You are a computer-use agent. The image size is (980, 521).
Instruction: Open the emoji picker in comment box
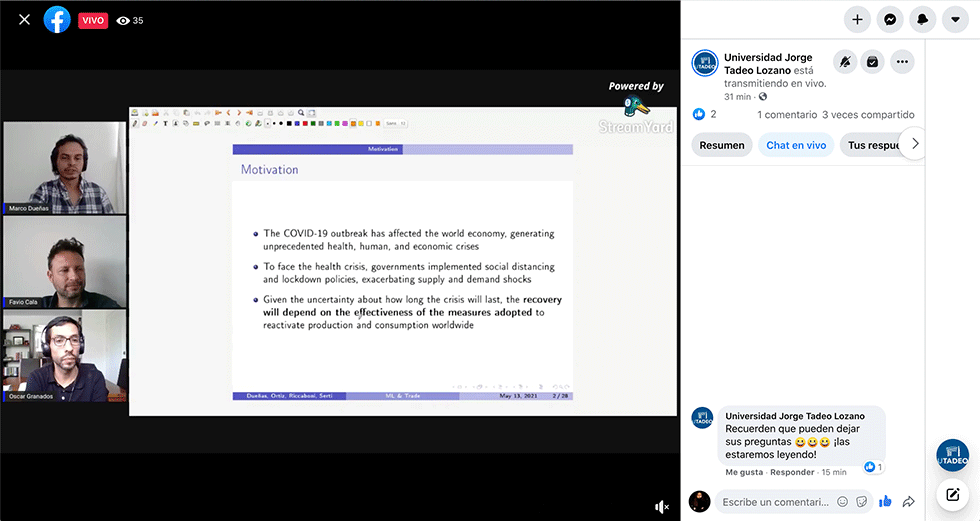pos(843,502)
